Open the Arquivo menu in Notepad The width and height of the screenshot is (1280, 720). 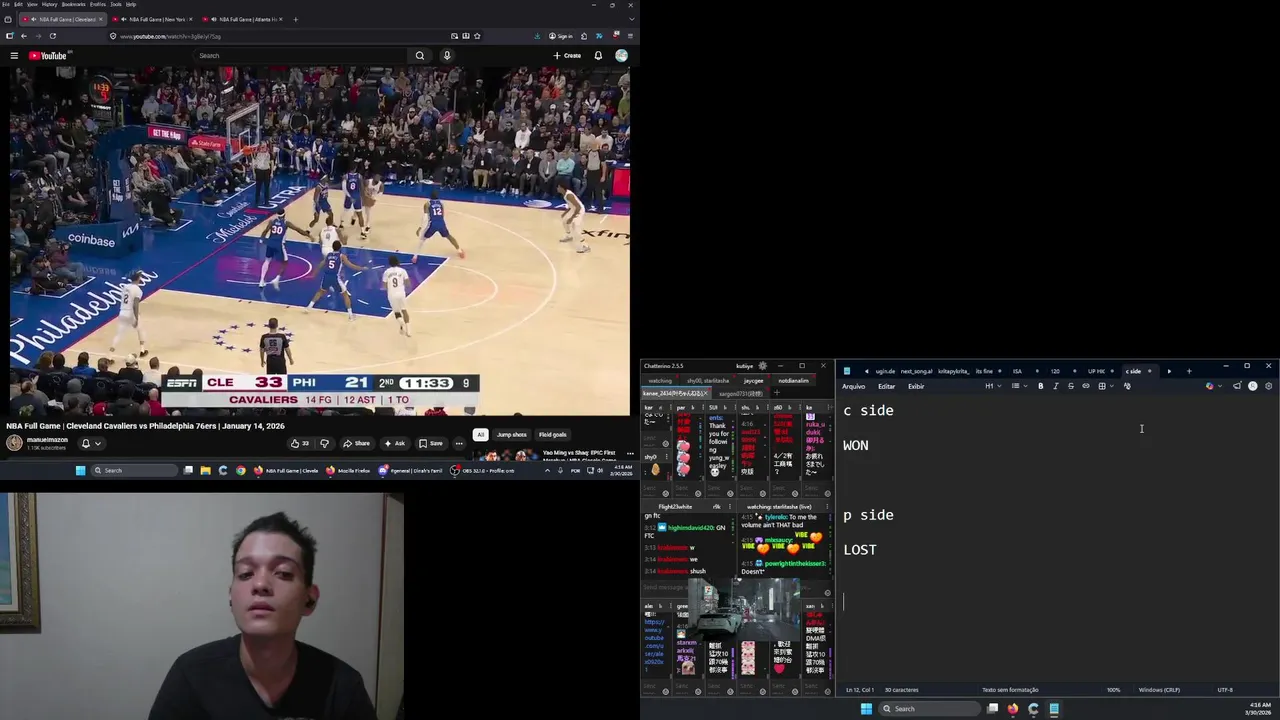pos(853,386)
